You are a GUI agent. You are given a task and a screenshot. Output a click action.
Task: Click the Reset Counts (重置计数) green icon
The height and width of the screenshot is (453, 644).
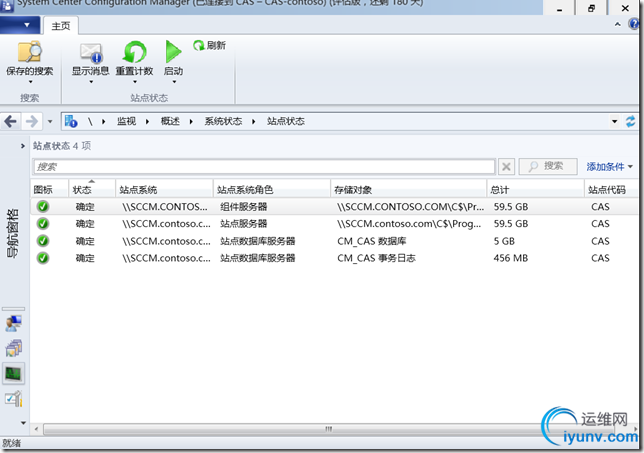coord(134,53)
